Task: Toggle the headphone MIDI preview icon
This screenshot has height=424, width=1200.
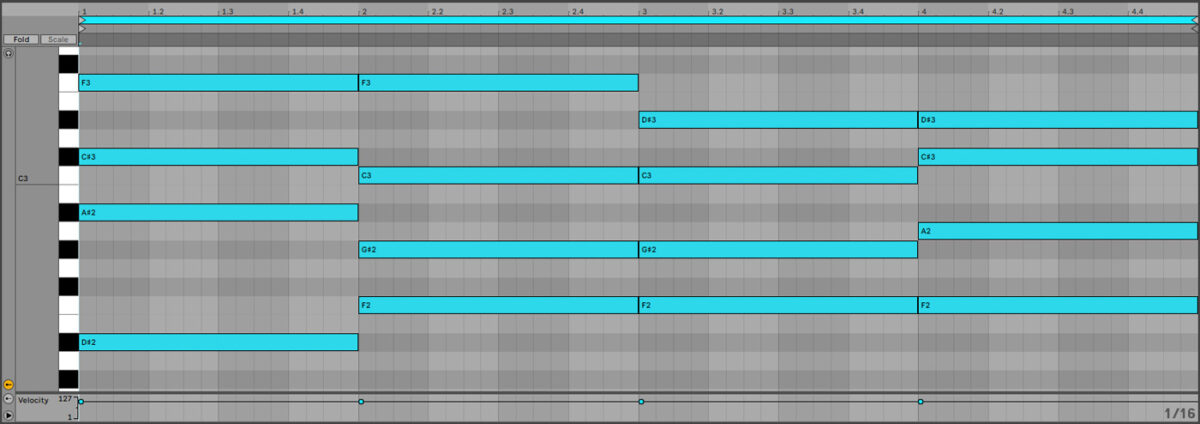Action: tap(8, 53)
